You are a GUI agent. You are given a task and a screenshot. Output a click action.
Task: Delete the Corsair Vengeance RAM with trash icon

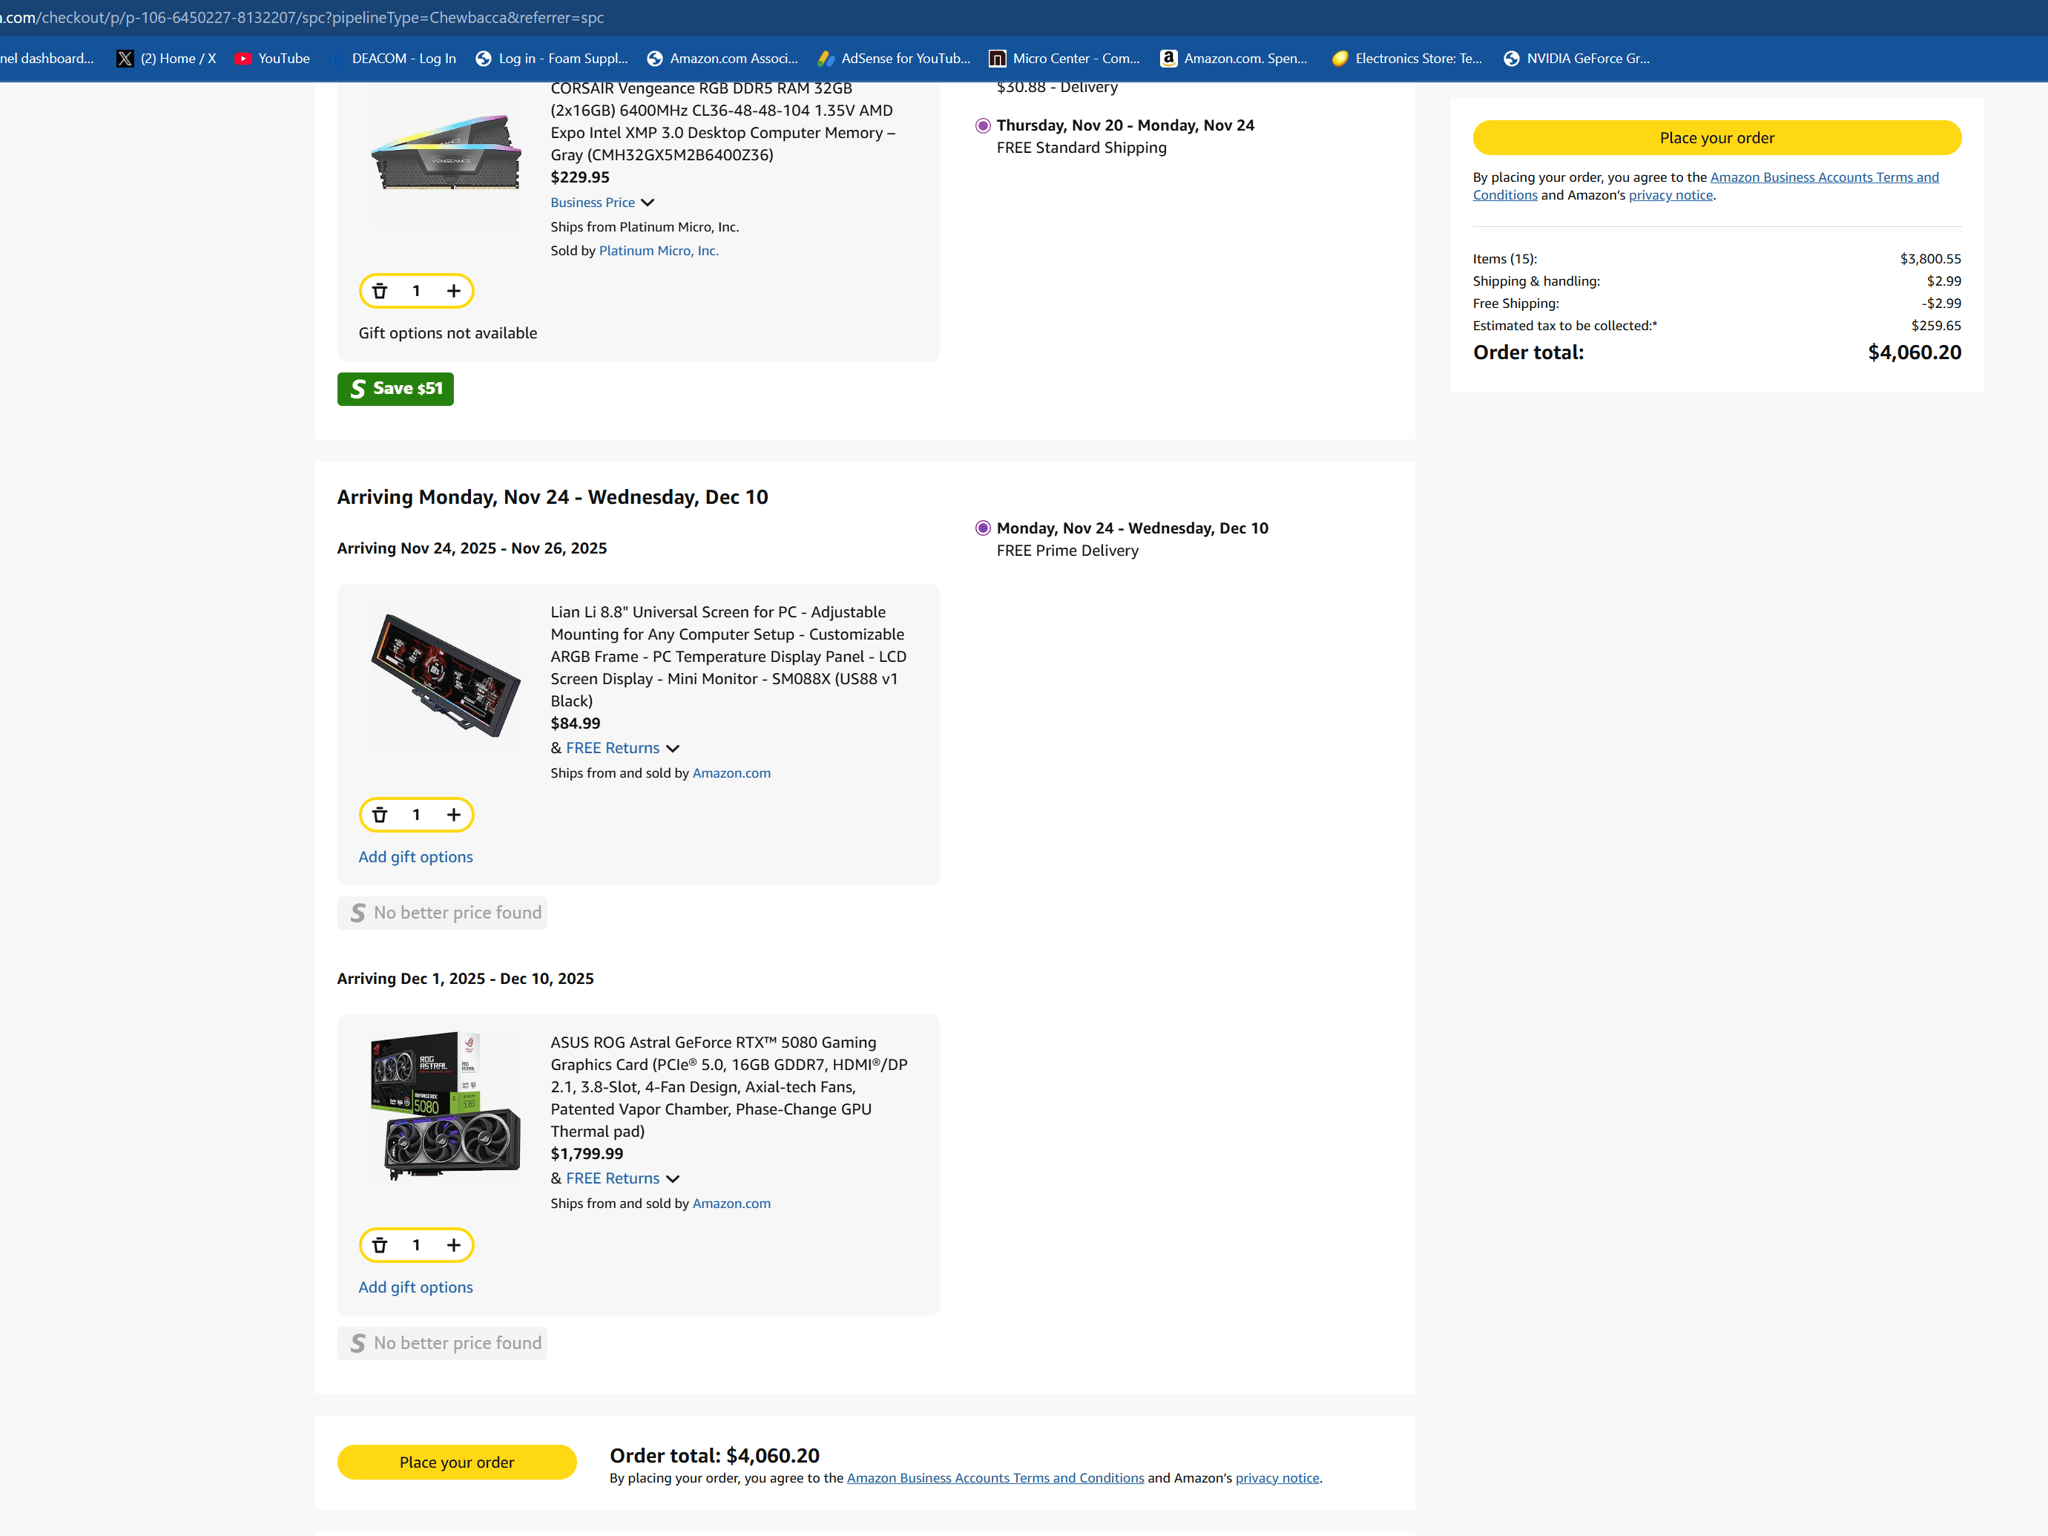tap(380, 291)
